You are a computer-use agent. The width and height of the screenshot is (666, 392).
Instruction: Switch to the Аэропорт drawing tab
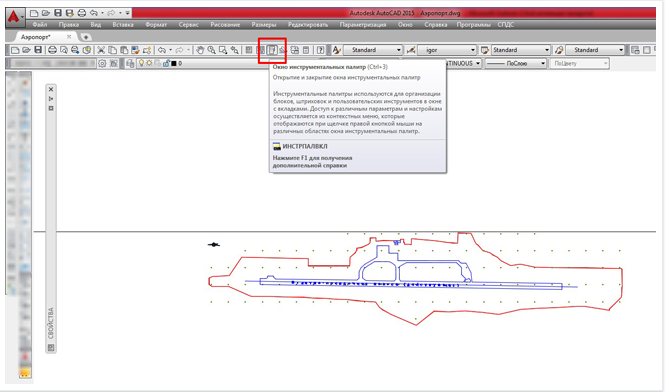[36, 37]
